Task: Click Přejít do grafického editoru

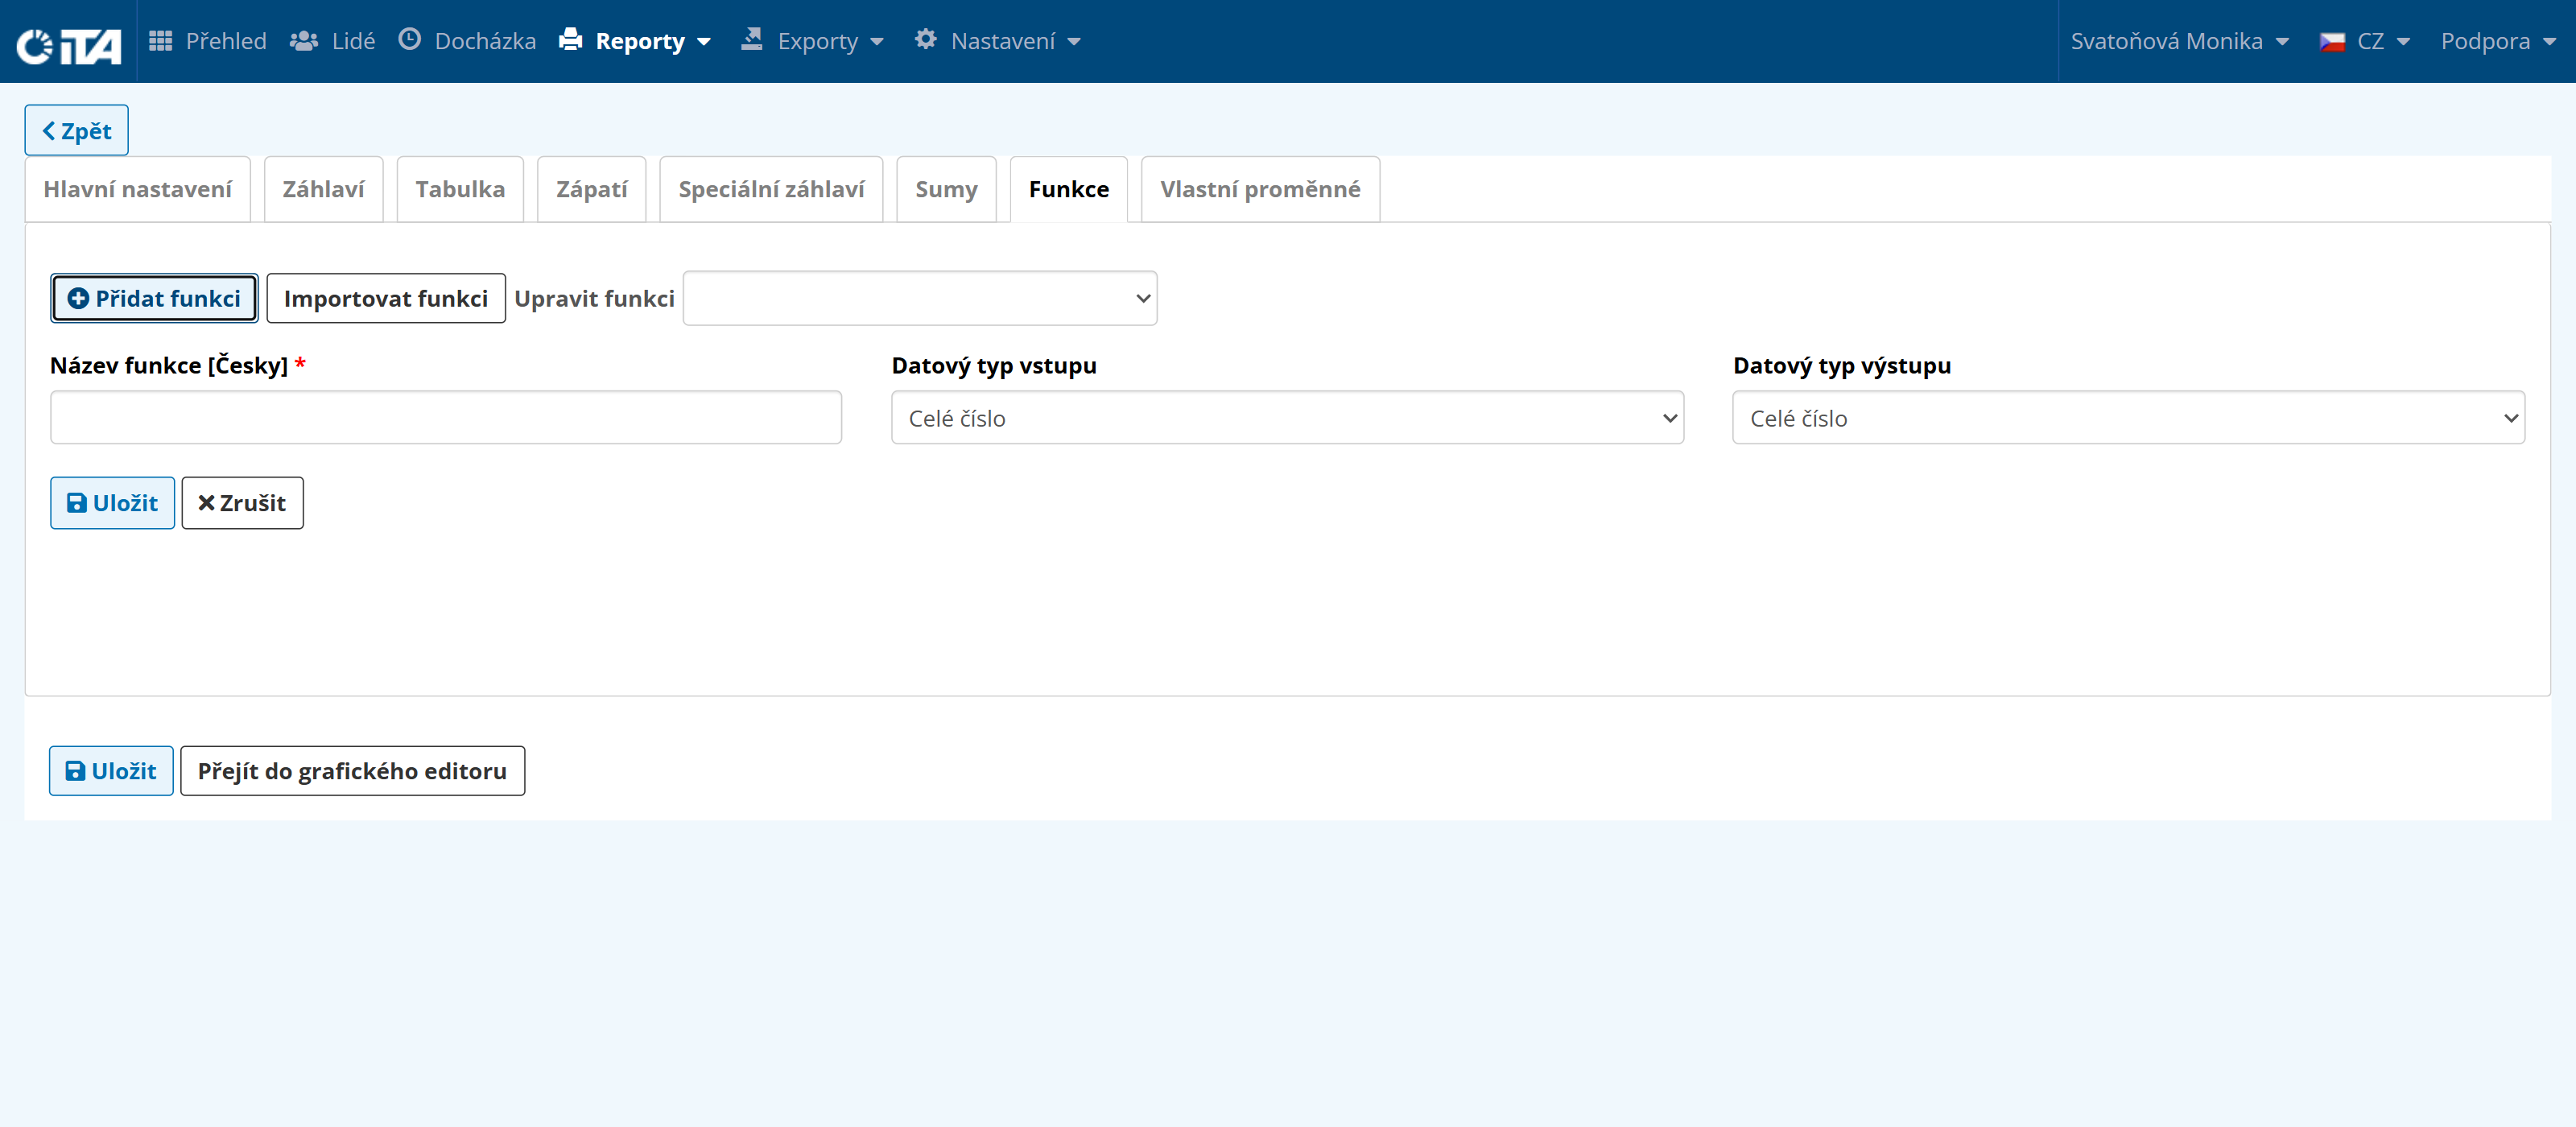Action: [x=352, y=771]
